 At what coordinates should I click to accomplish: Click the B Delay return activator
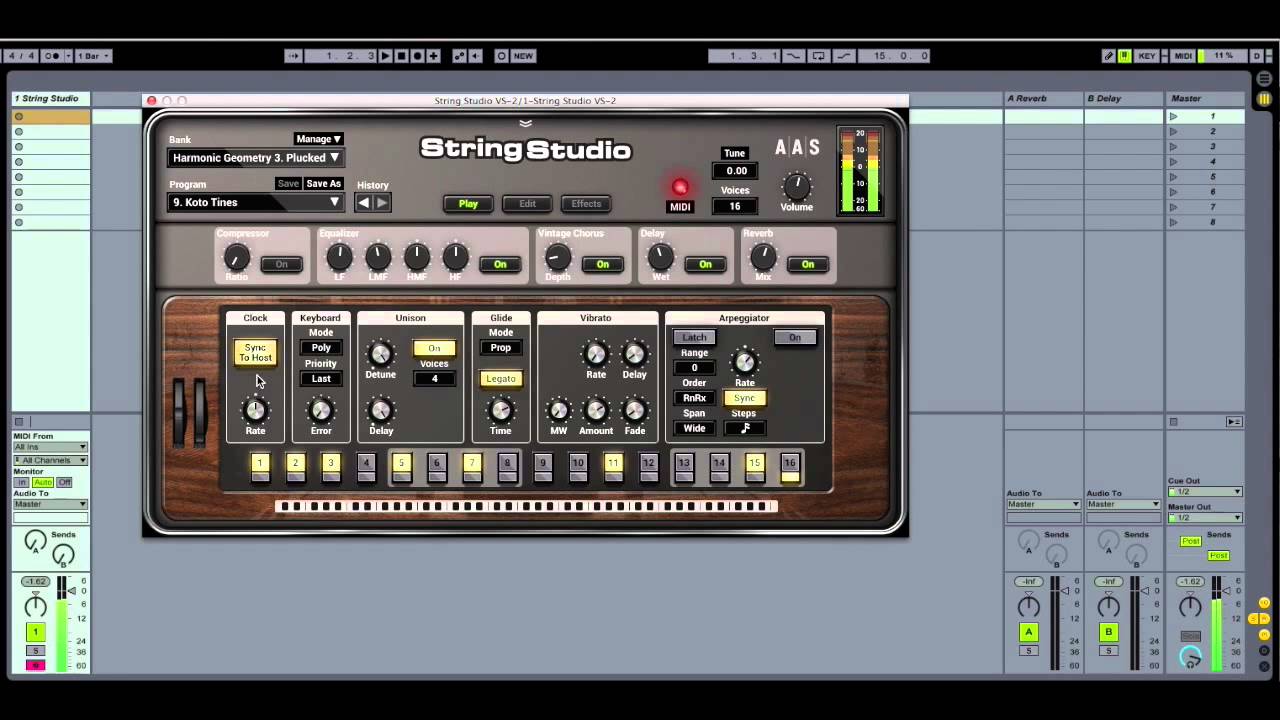(x=1108, y=632)
